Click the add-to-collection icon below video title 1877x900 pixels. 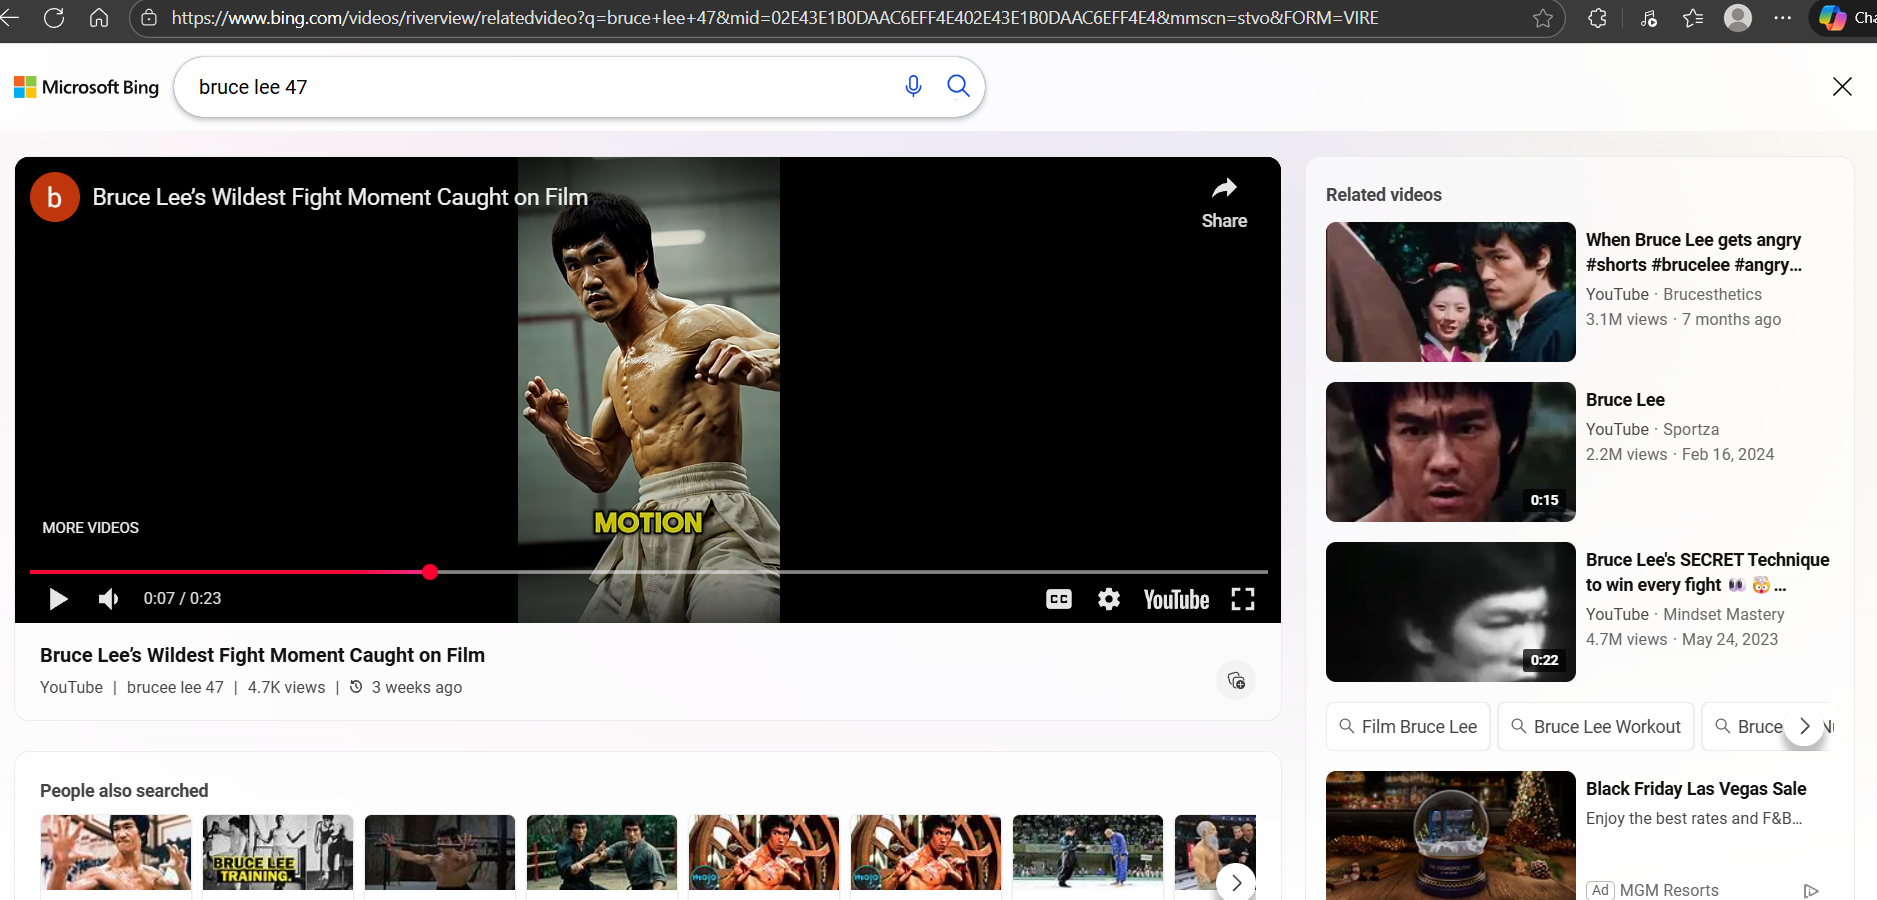coord(1235,680)
